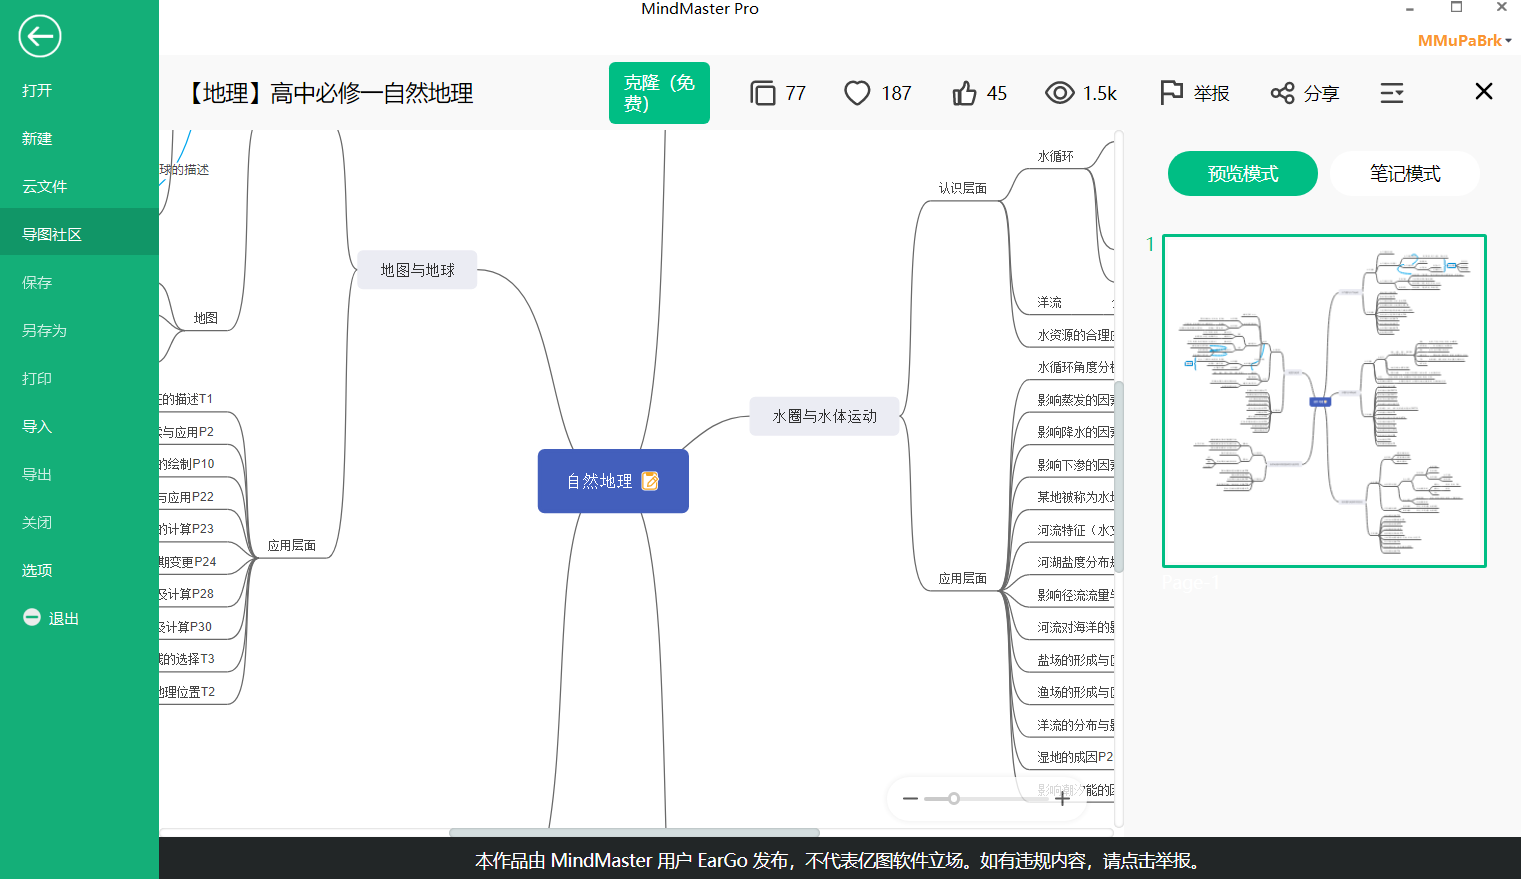Click the page 1 thumbnail preview
This screenshot has height=879, width=1521.
1324,401
